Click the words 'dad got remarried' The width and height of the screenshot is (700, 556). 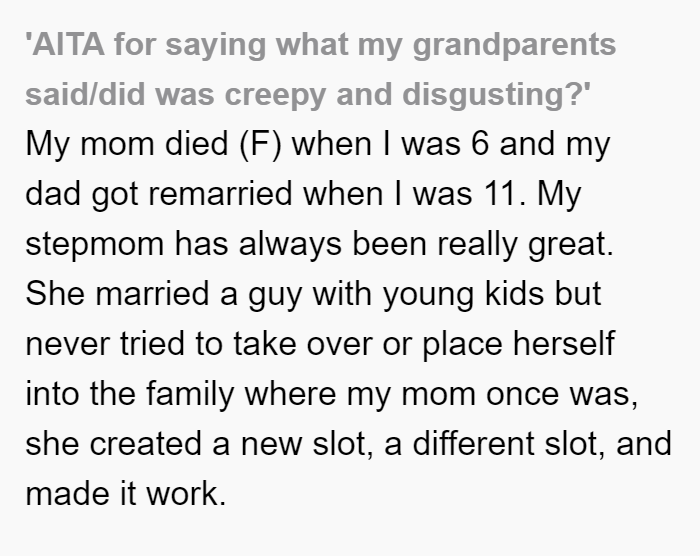[158, 194]
